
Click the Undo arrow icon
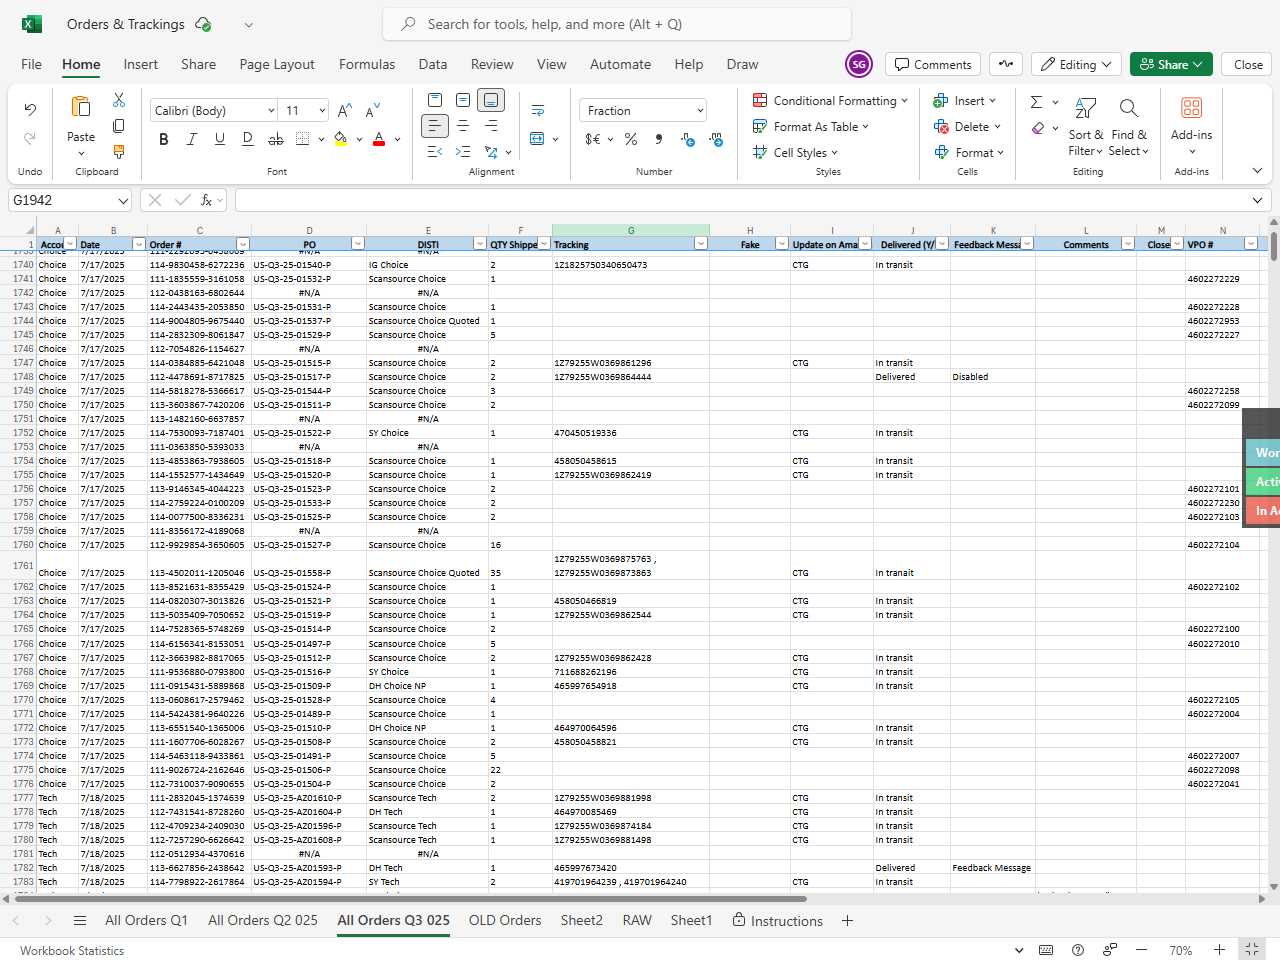[x=30, y=109]
